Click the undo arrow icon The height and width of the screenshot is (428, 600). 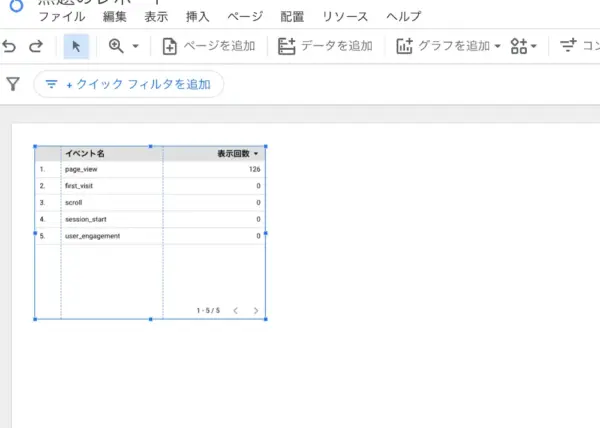[x=9, y=46]
